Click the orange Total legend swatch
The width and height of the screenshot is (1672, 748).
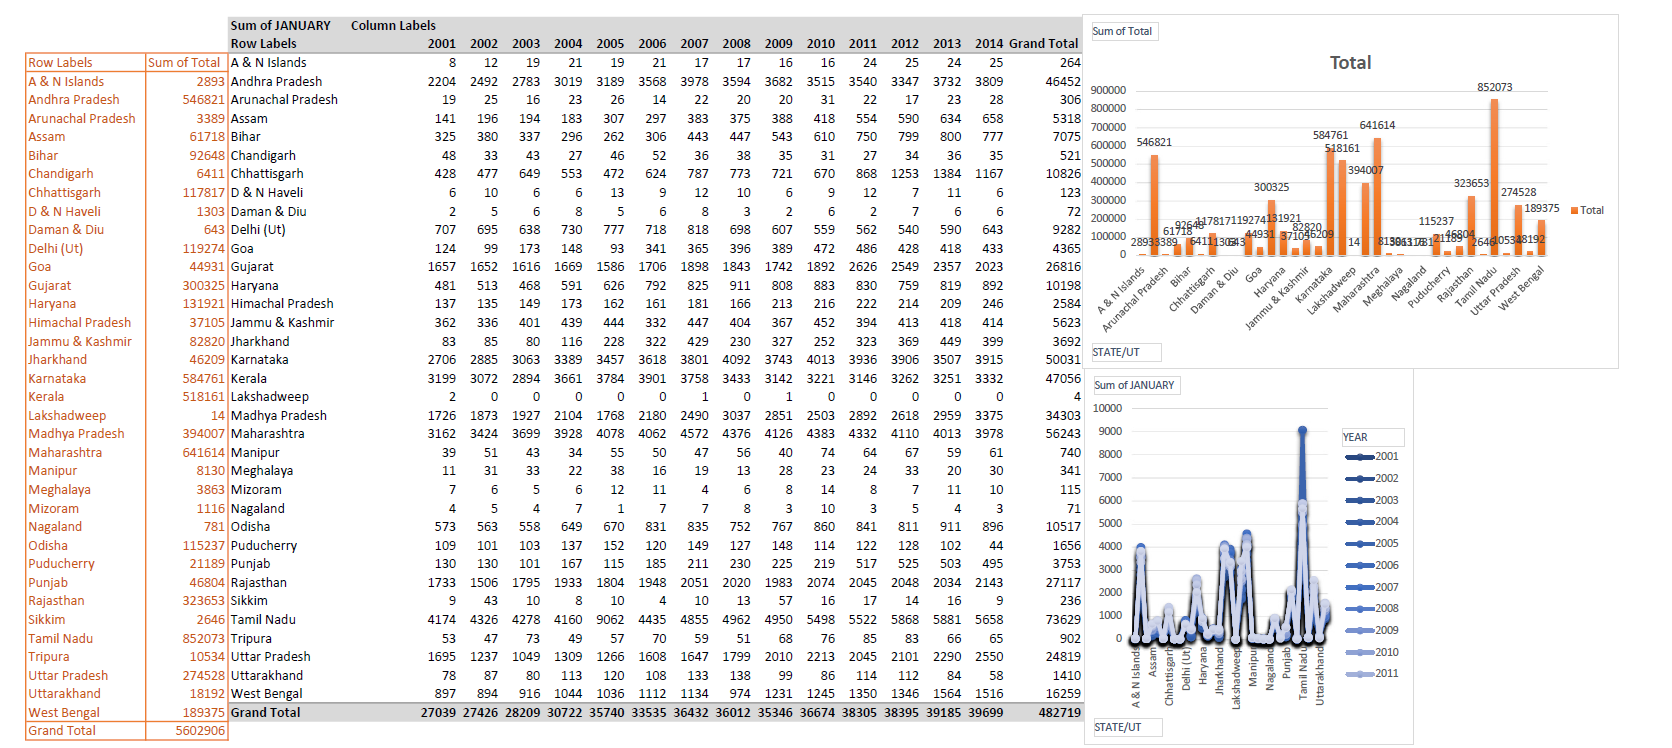tap(1574, 210)
